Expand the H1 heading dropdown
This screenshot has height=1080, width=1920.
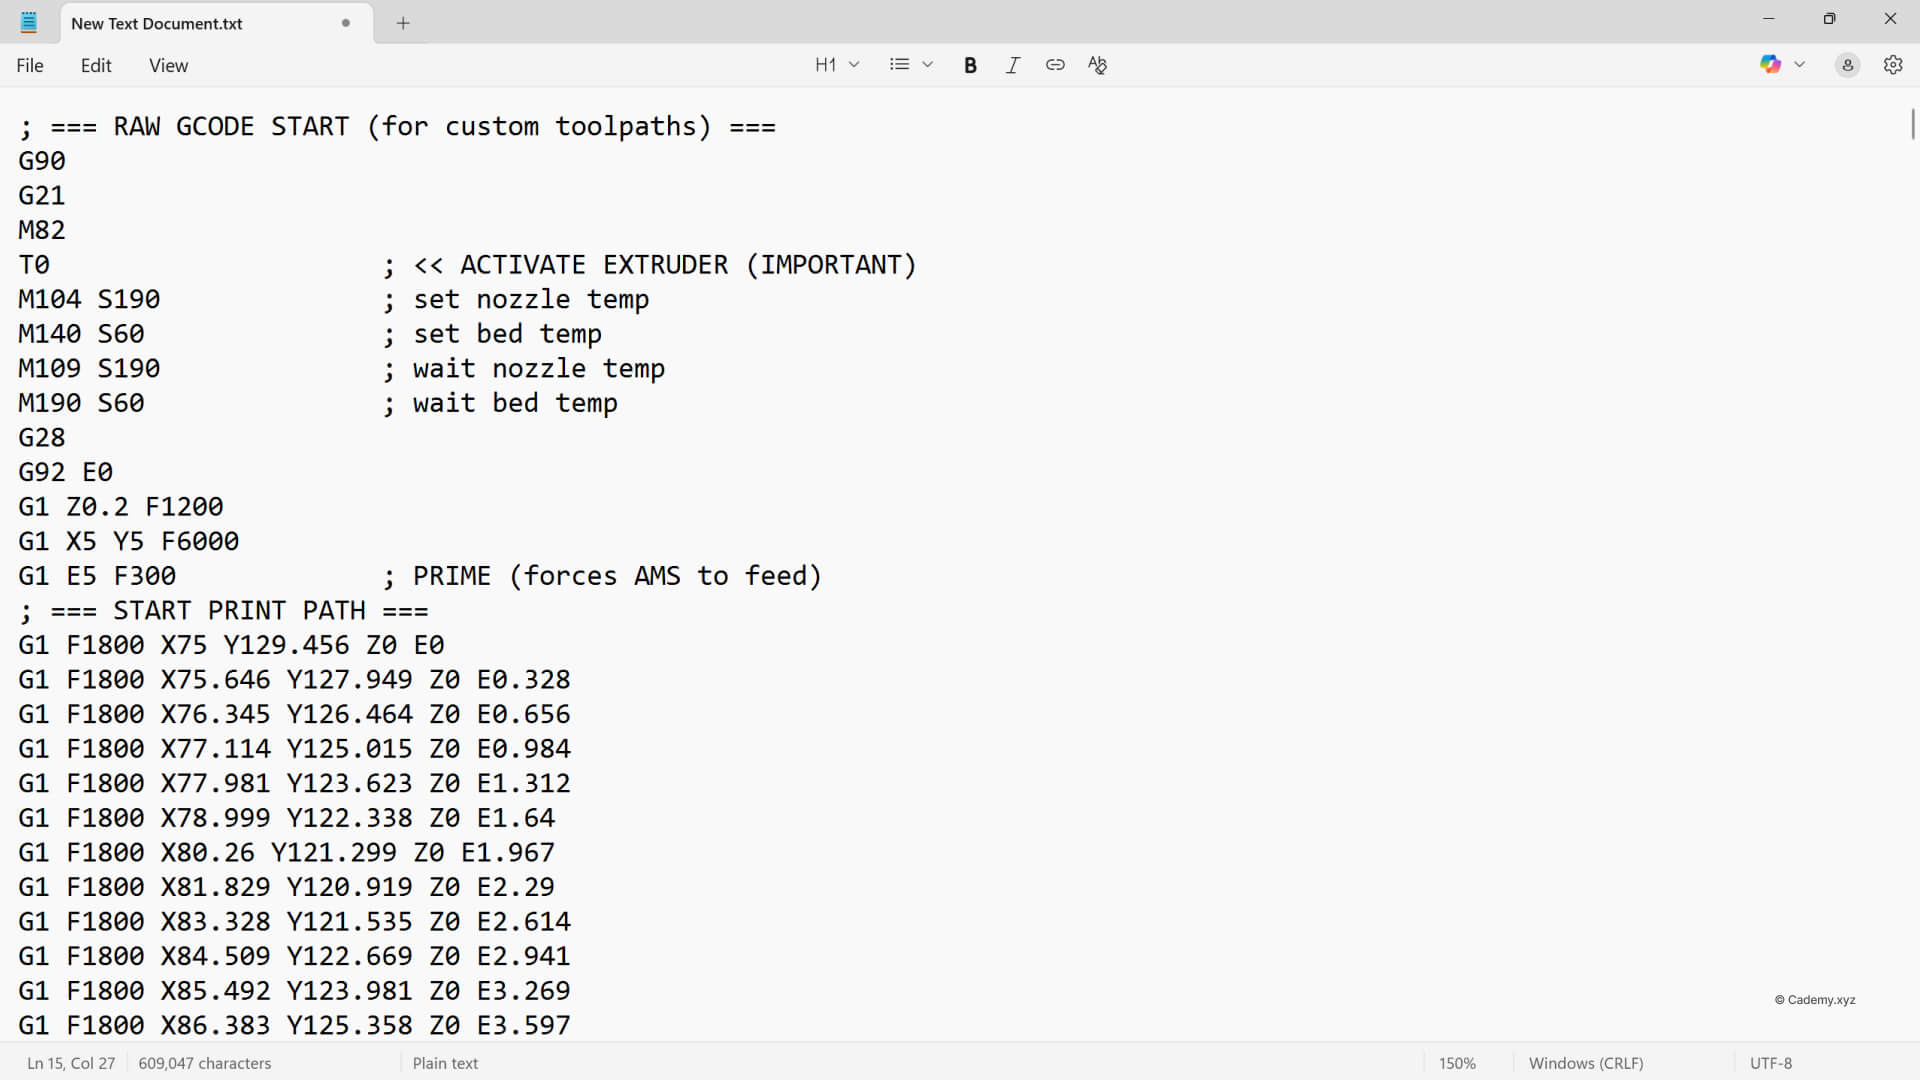[836, 65]
